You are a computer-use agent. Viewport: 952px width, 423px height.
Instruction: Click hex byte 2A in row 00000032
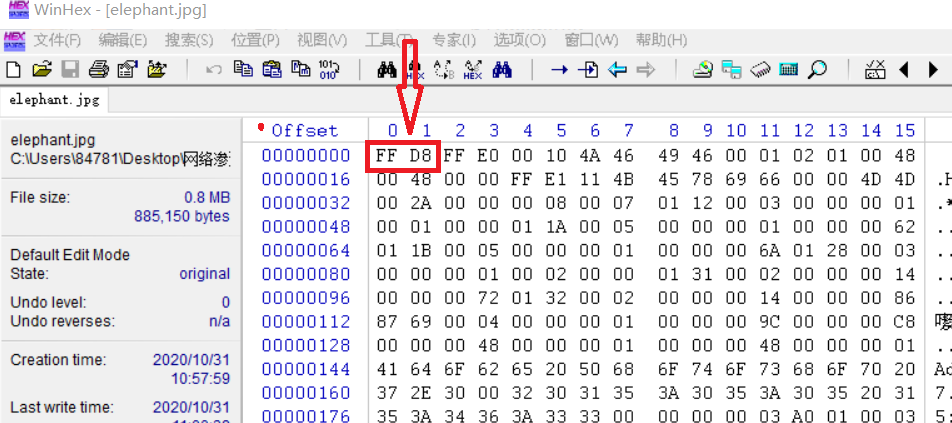(420, 203)
